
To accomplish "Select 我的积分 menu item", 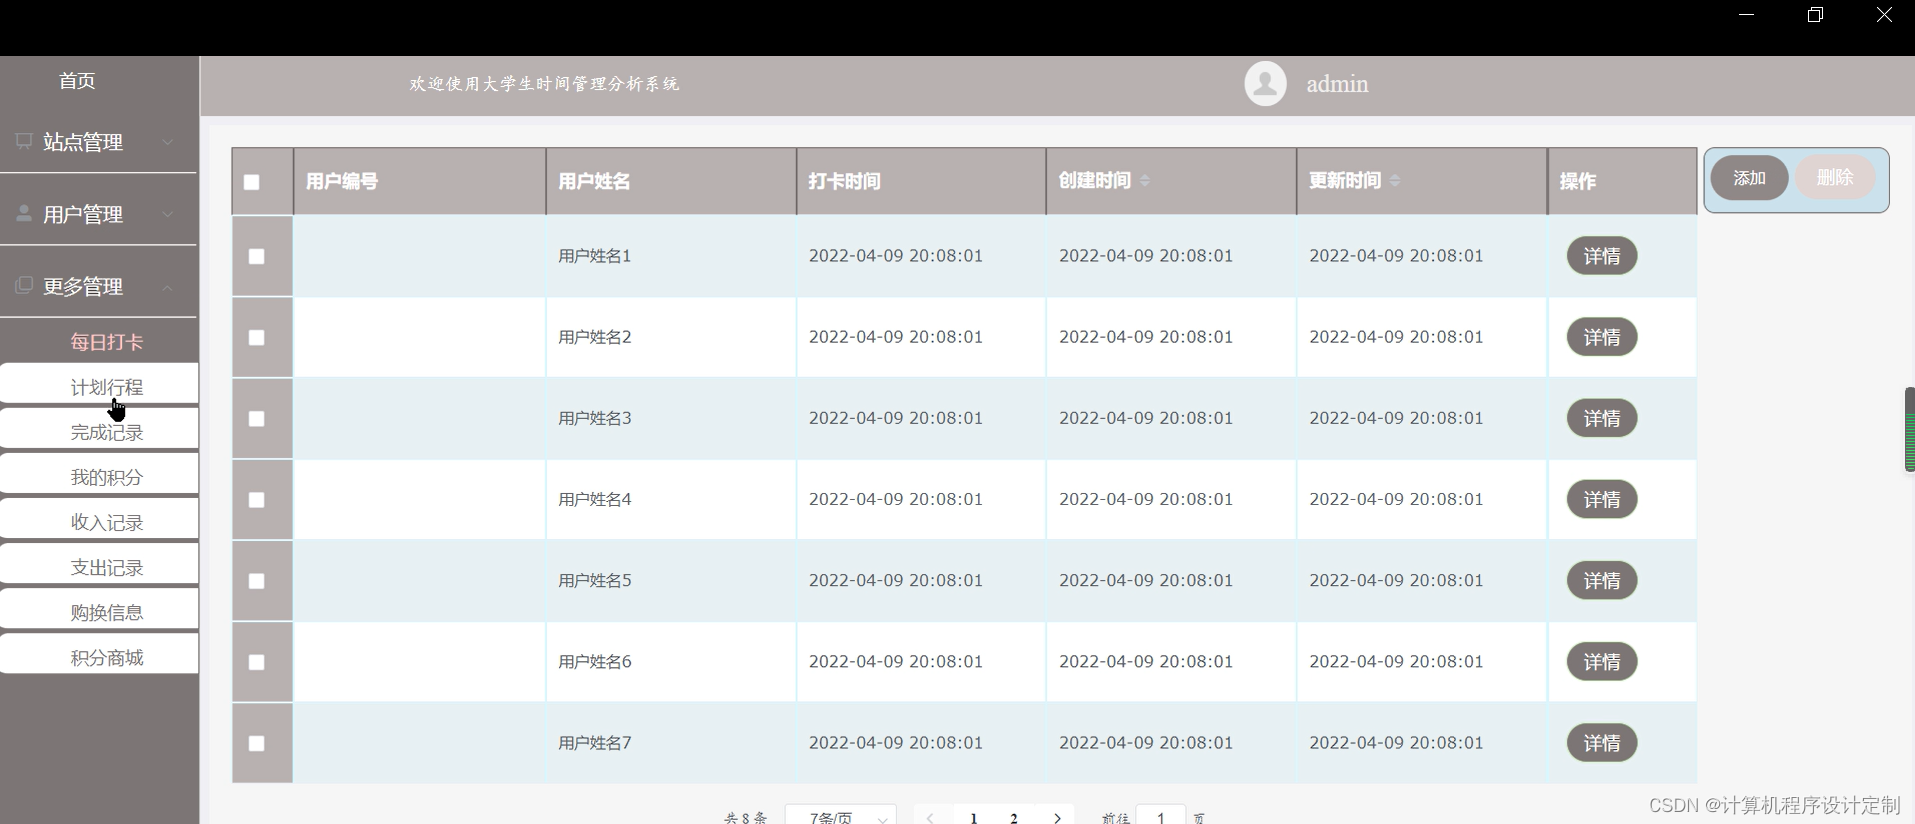I will click(x=99, y=475).
